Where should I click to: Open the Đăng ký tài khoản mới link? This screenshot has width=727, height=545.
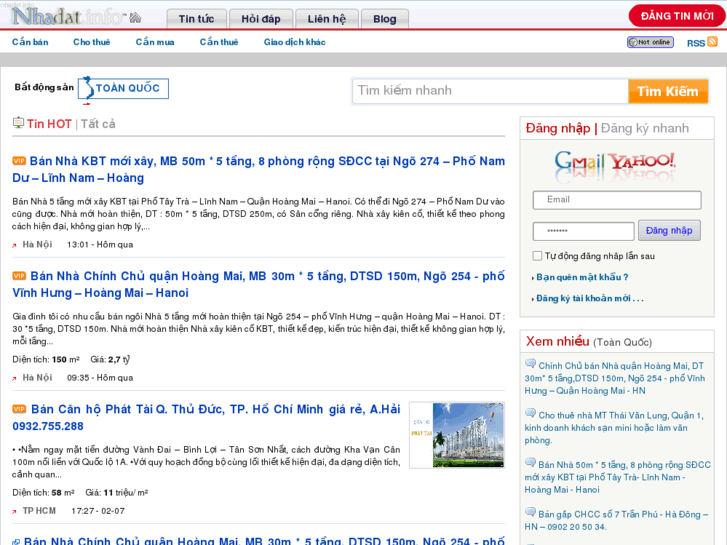590,298
